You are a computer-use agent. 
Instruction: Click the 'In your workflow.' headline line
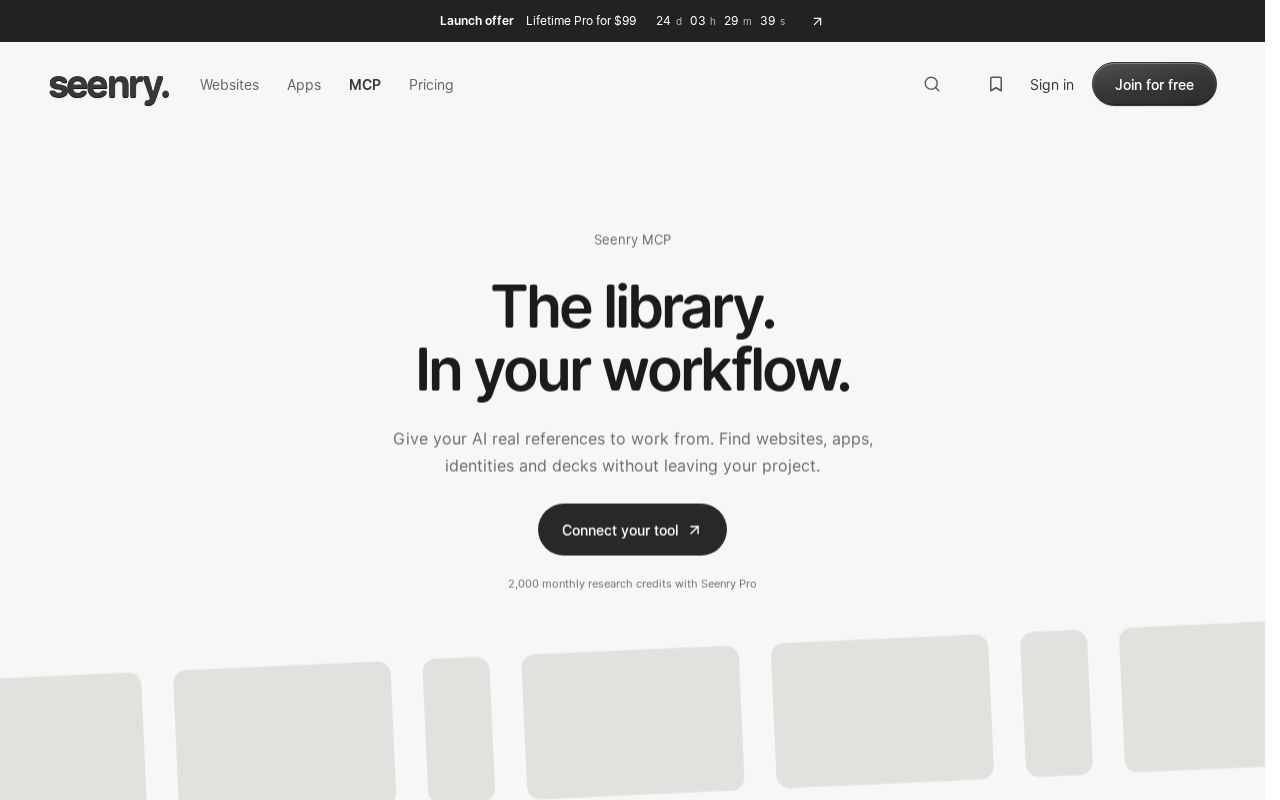pyautogui.click(x=633, y=370)
